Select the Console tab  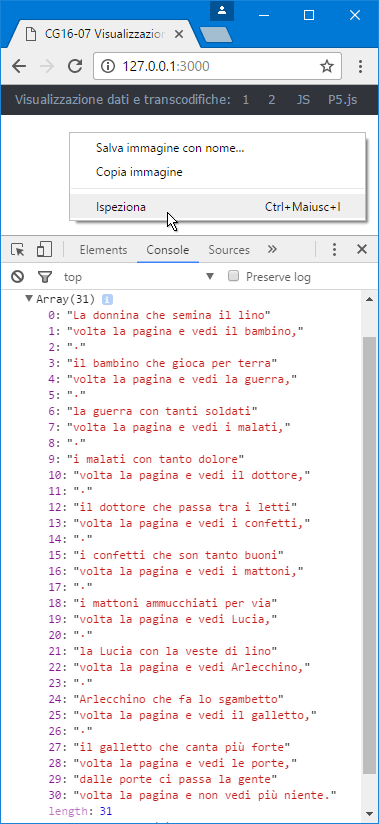[168, 250]
